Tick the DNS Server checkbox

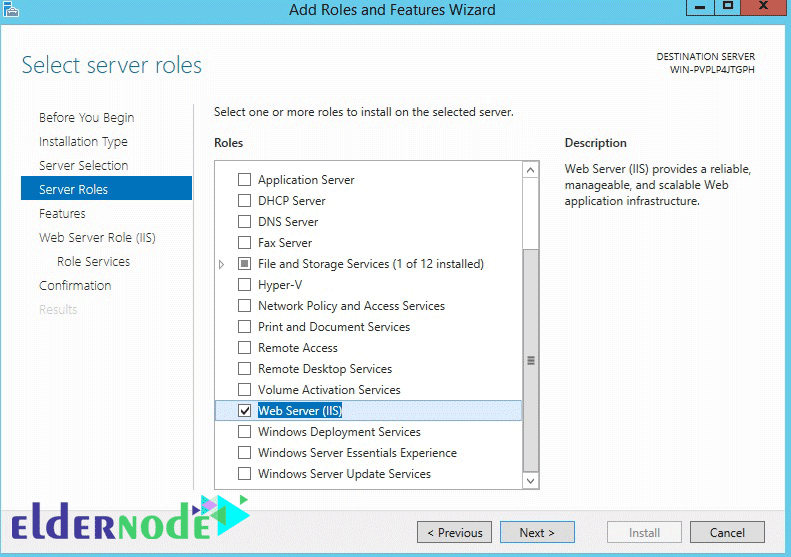click(244, 221)
